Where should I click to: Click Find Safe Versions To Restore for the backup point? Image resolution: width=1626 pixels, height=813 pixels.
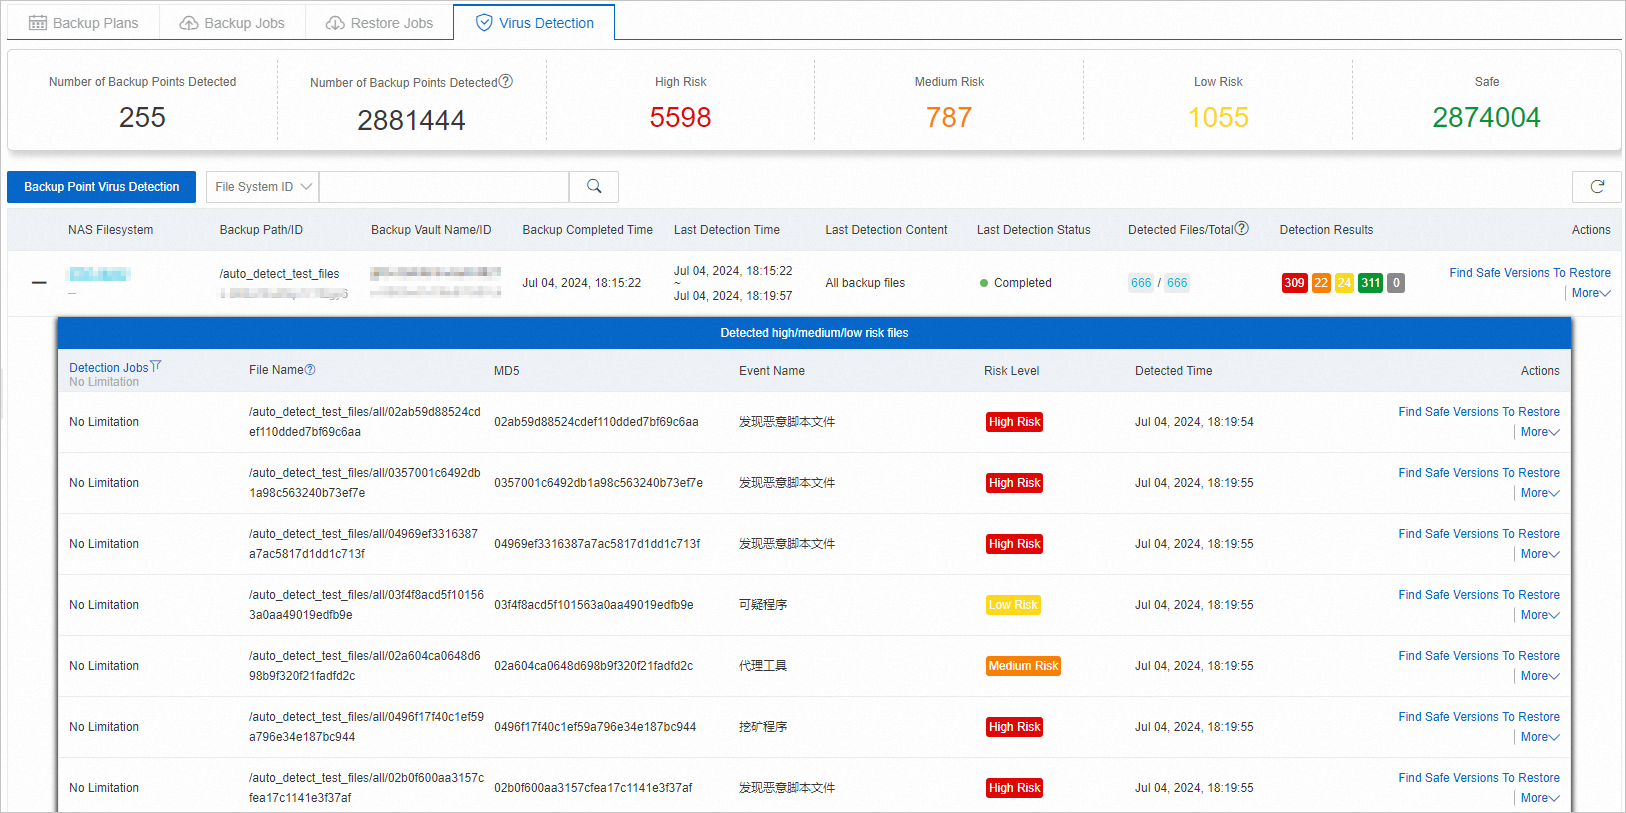1530,273
